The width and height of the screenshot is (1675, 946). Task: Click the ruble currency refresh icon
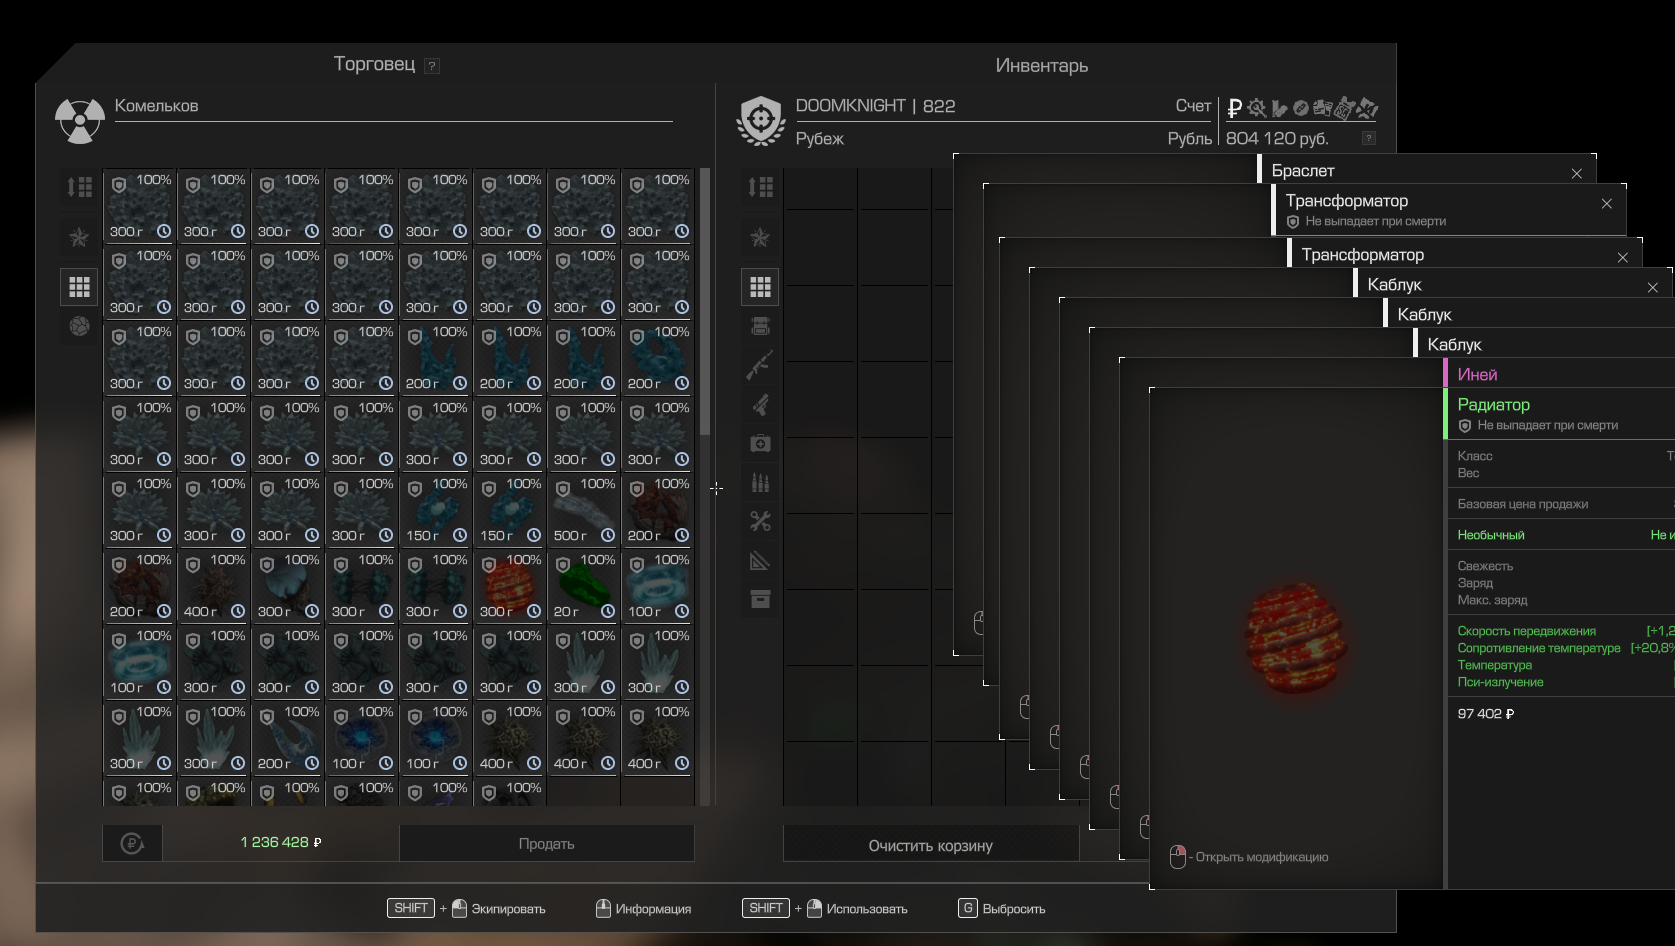pos(132,843)
